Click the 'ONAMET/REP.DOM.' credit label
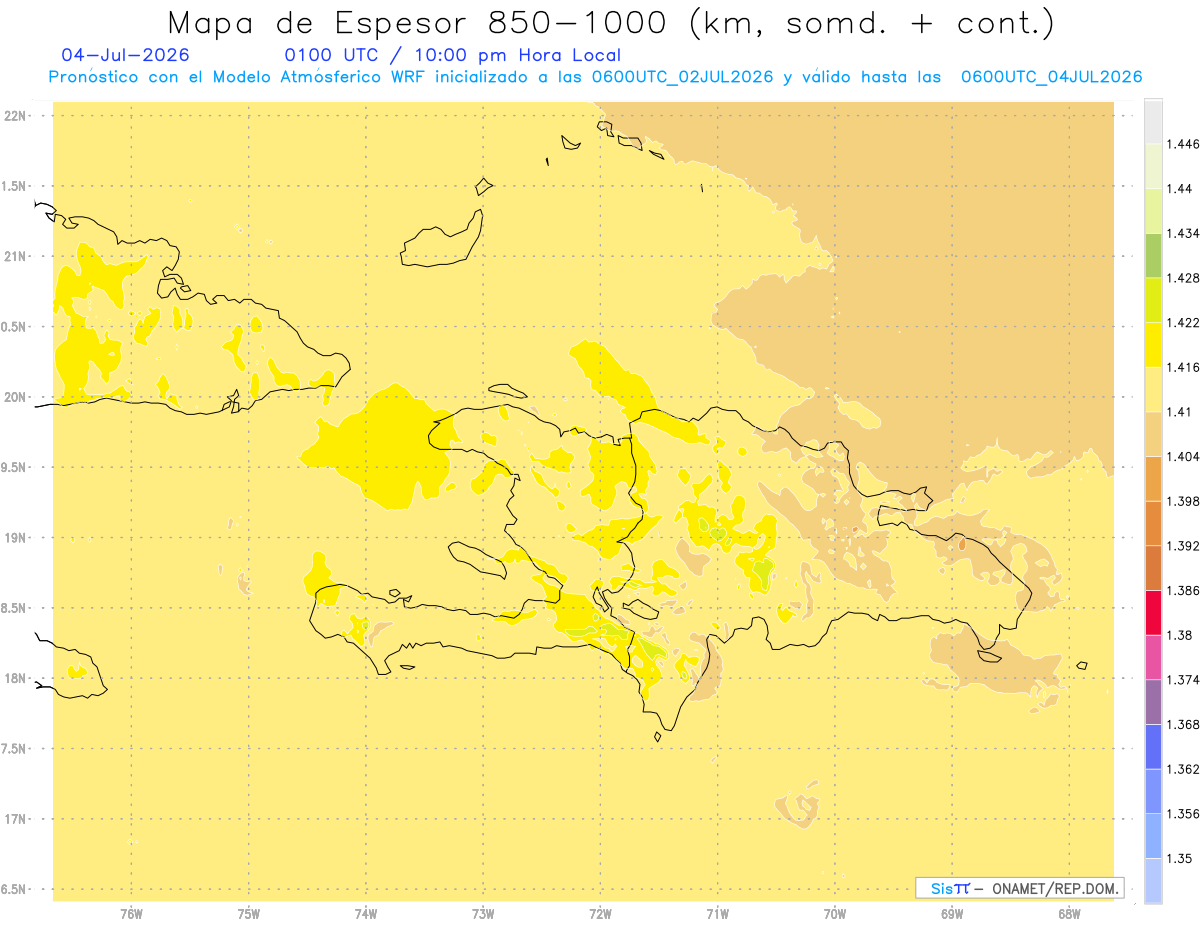The image size is (1200, 927). click(x=1056, y=888)
